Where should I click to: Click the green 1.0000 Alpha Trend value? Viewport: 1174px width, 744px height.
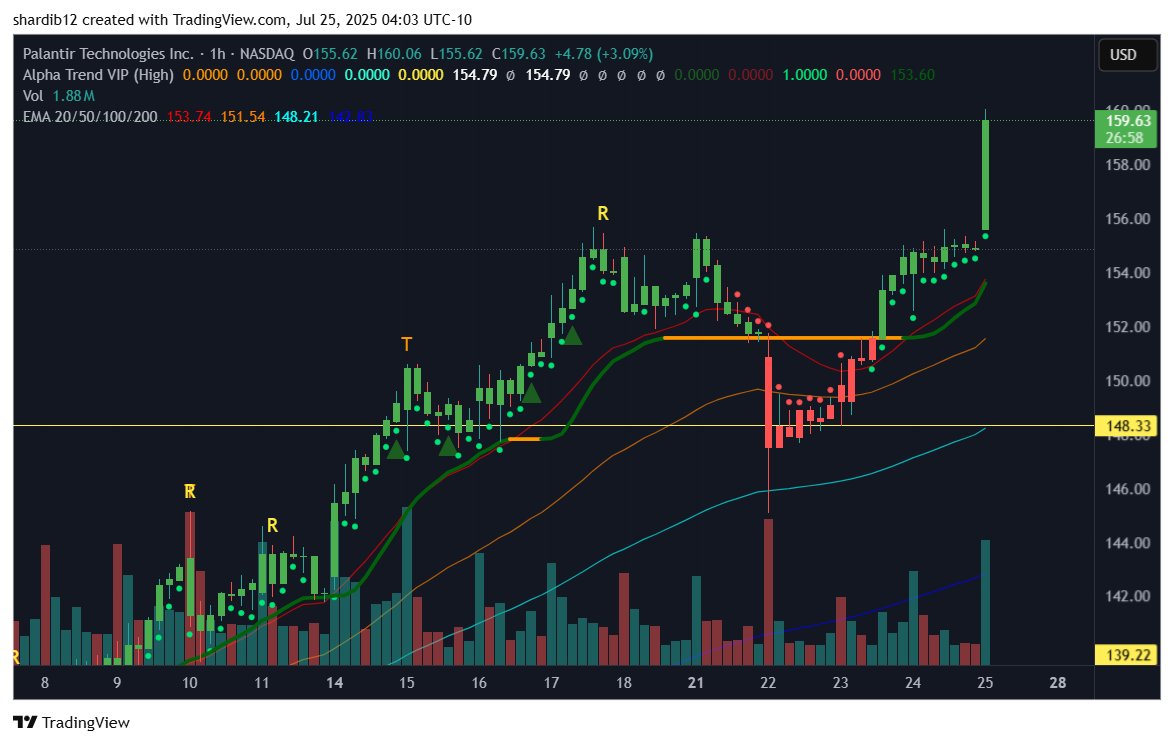(x=805, y=75)
